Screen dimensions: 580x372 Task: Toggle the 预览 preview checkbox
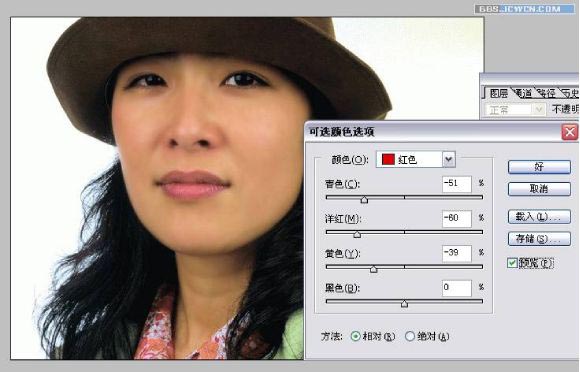(512, 263)
